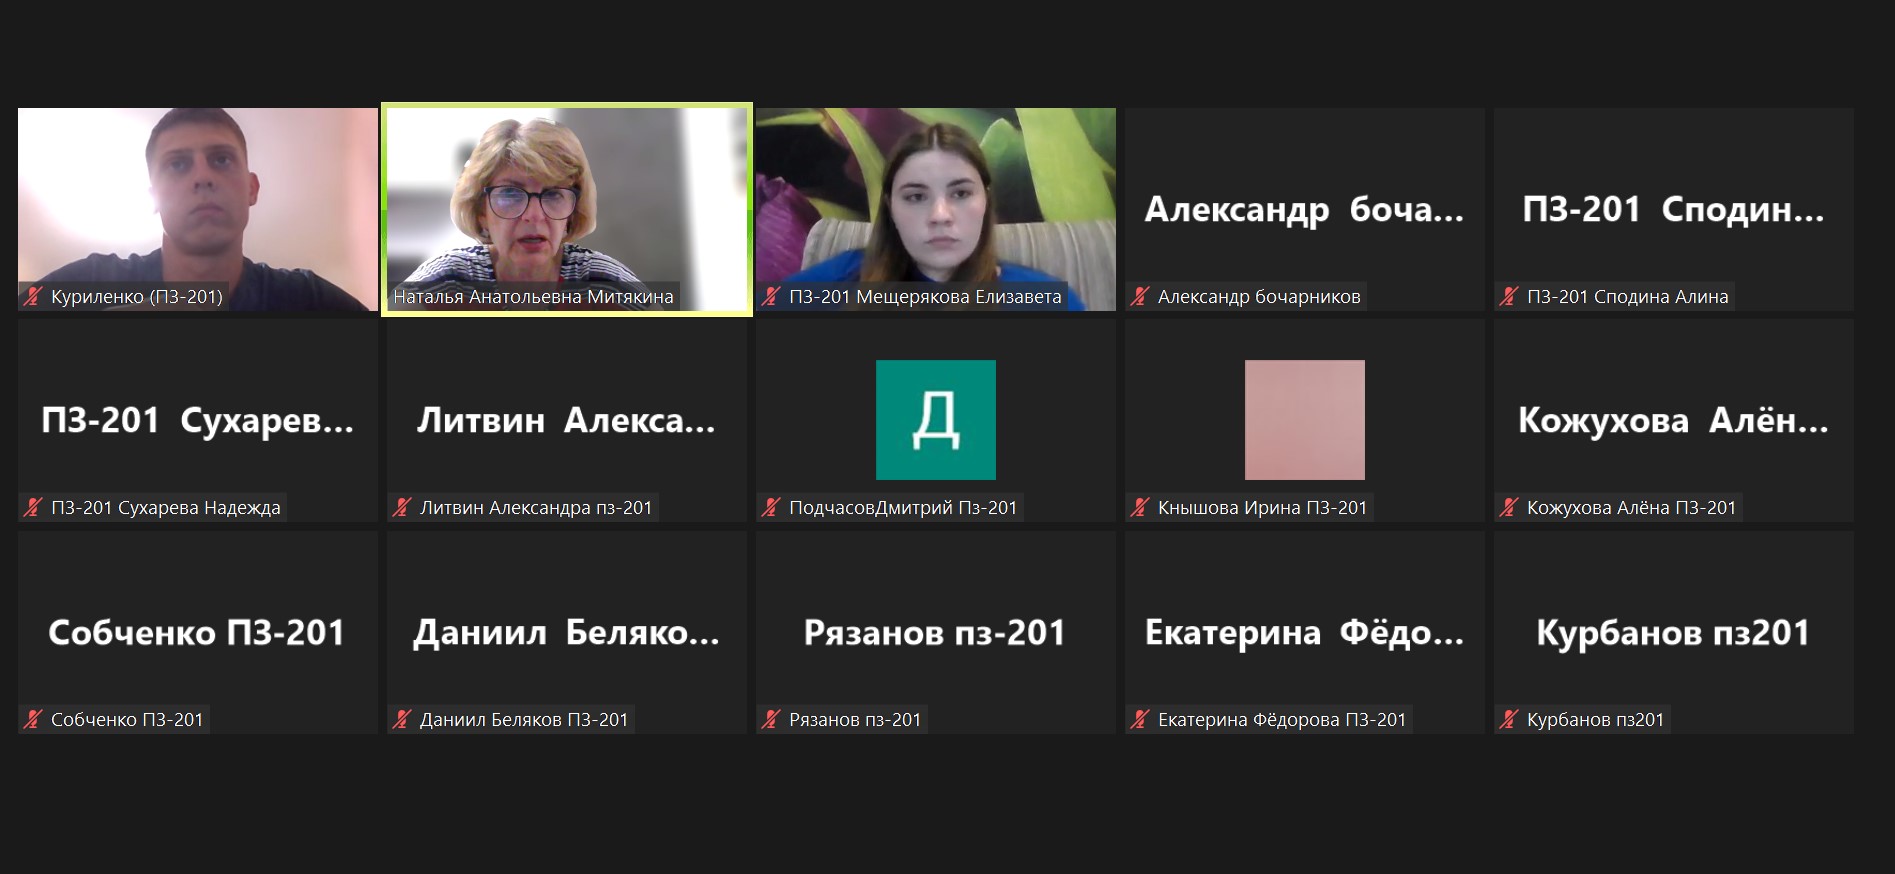
Task: Click the small name label 'Даниил Беляков ПЗ-201'
Action: (524, 719)
